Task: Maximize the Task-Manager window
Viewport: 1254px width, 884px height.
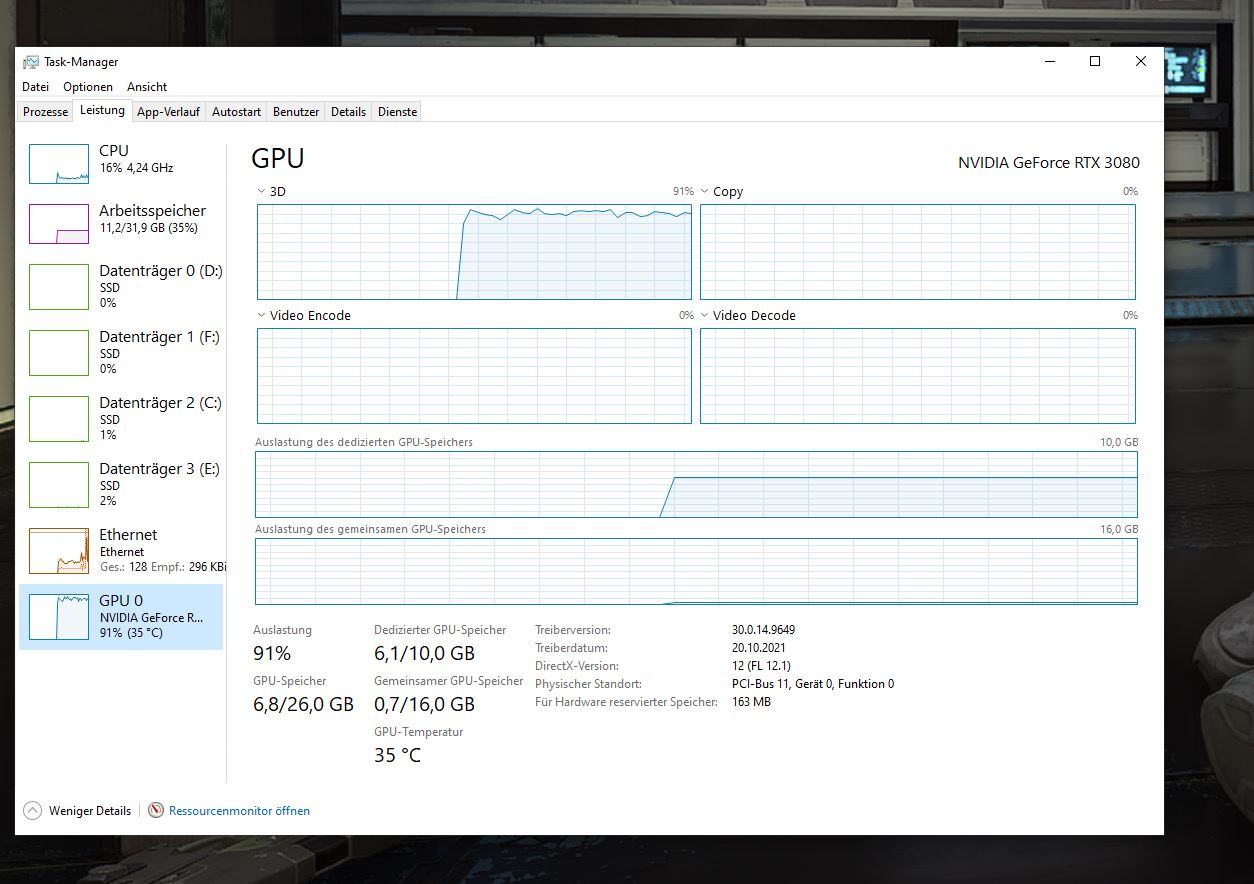Action: coord(1095,61)
